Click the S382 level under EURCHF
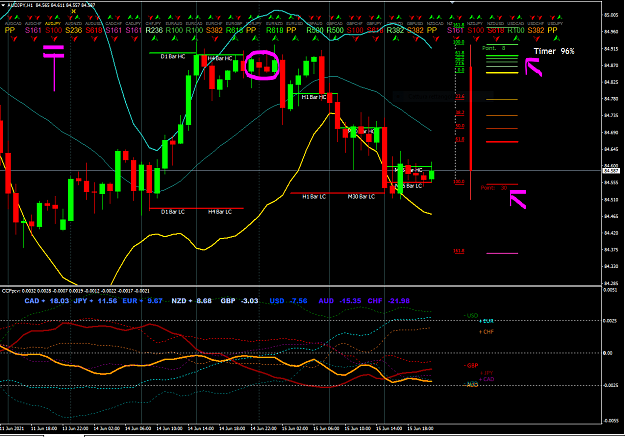The image size is (625, 437). click(214, 30)
